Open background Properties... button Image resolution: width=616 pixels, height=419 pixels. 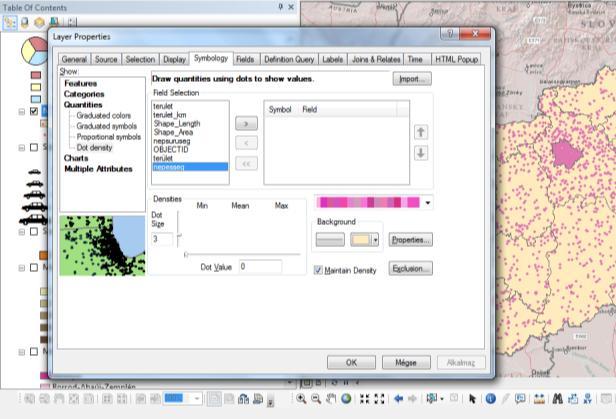pos(411,240)
